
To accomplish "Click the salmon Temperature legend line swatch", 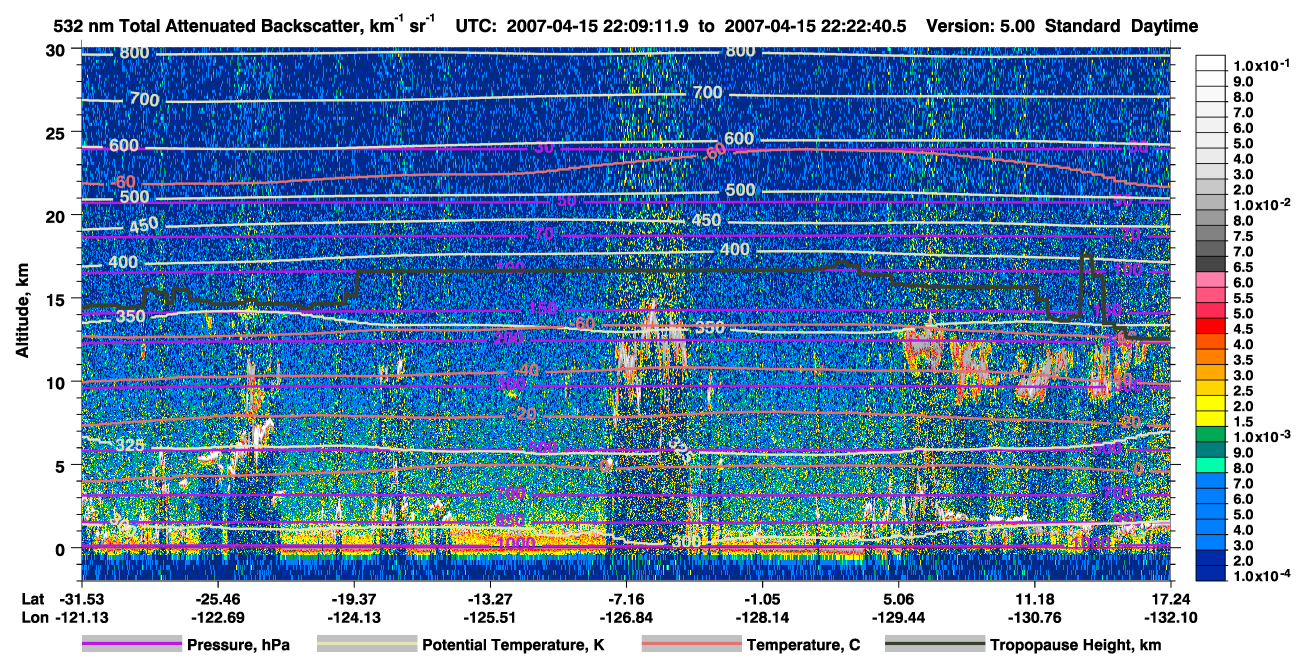I will pos(690,645).
